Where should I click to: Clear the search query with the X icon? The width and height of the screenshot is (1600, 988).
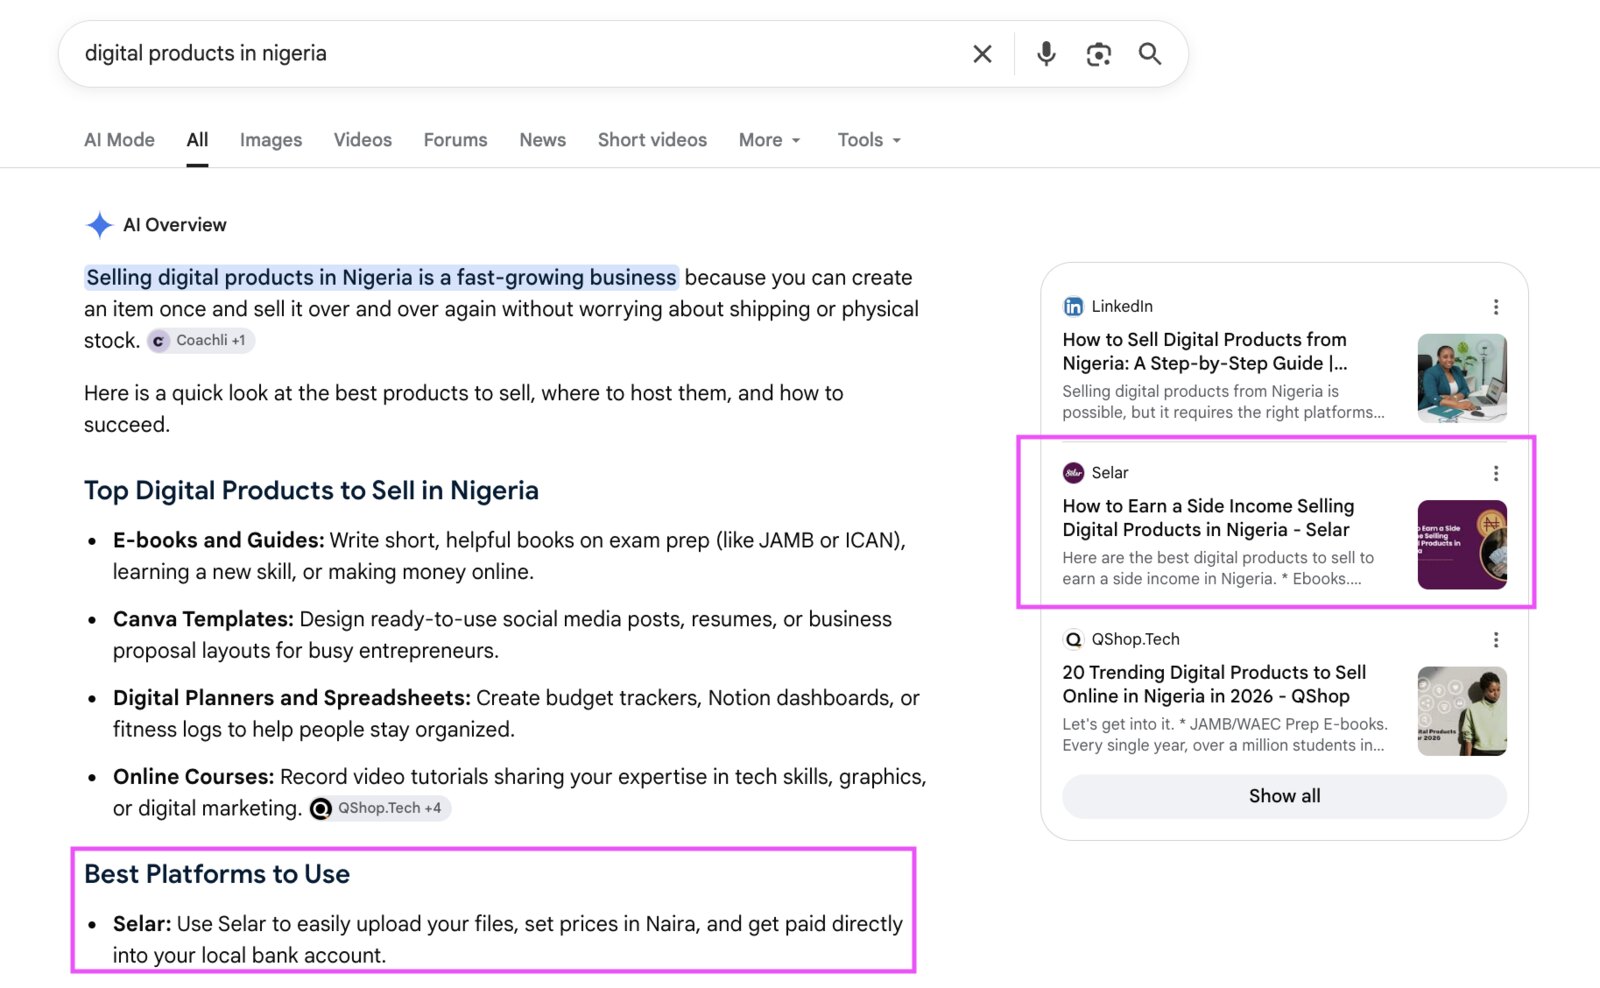click(982, 54)
